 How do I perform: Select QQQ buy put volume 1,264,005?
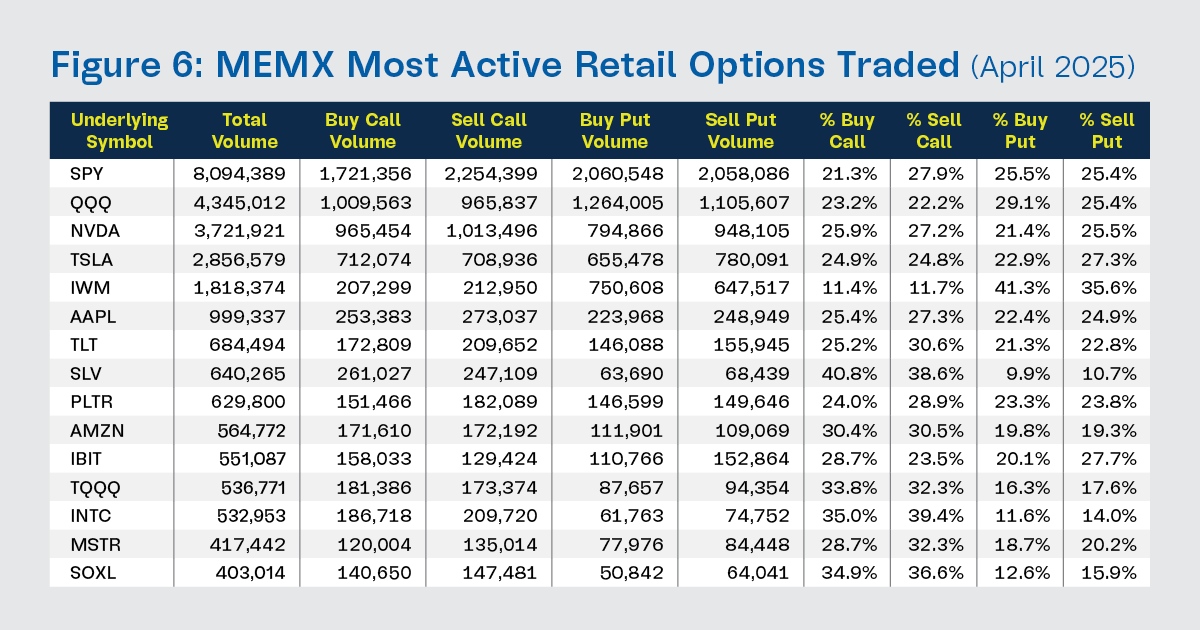(x=611, y=204)
